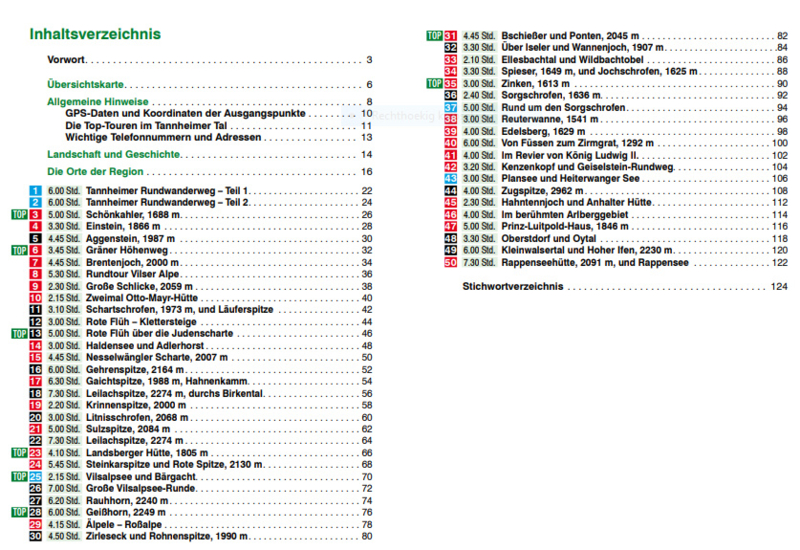800x550 pixels.
Task: Select 'Aggenstein, 1987 m' entry
Action: tap(130, 238)
